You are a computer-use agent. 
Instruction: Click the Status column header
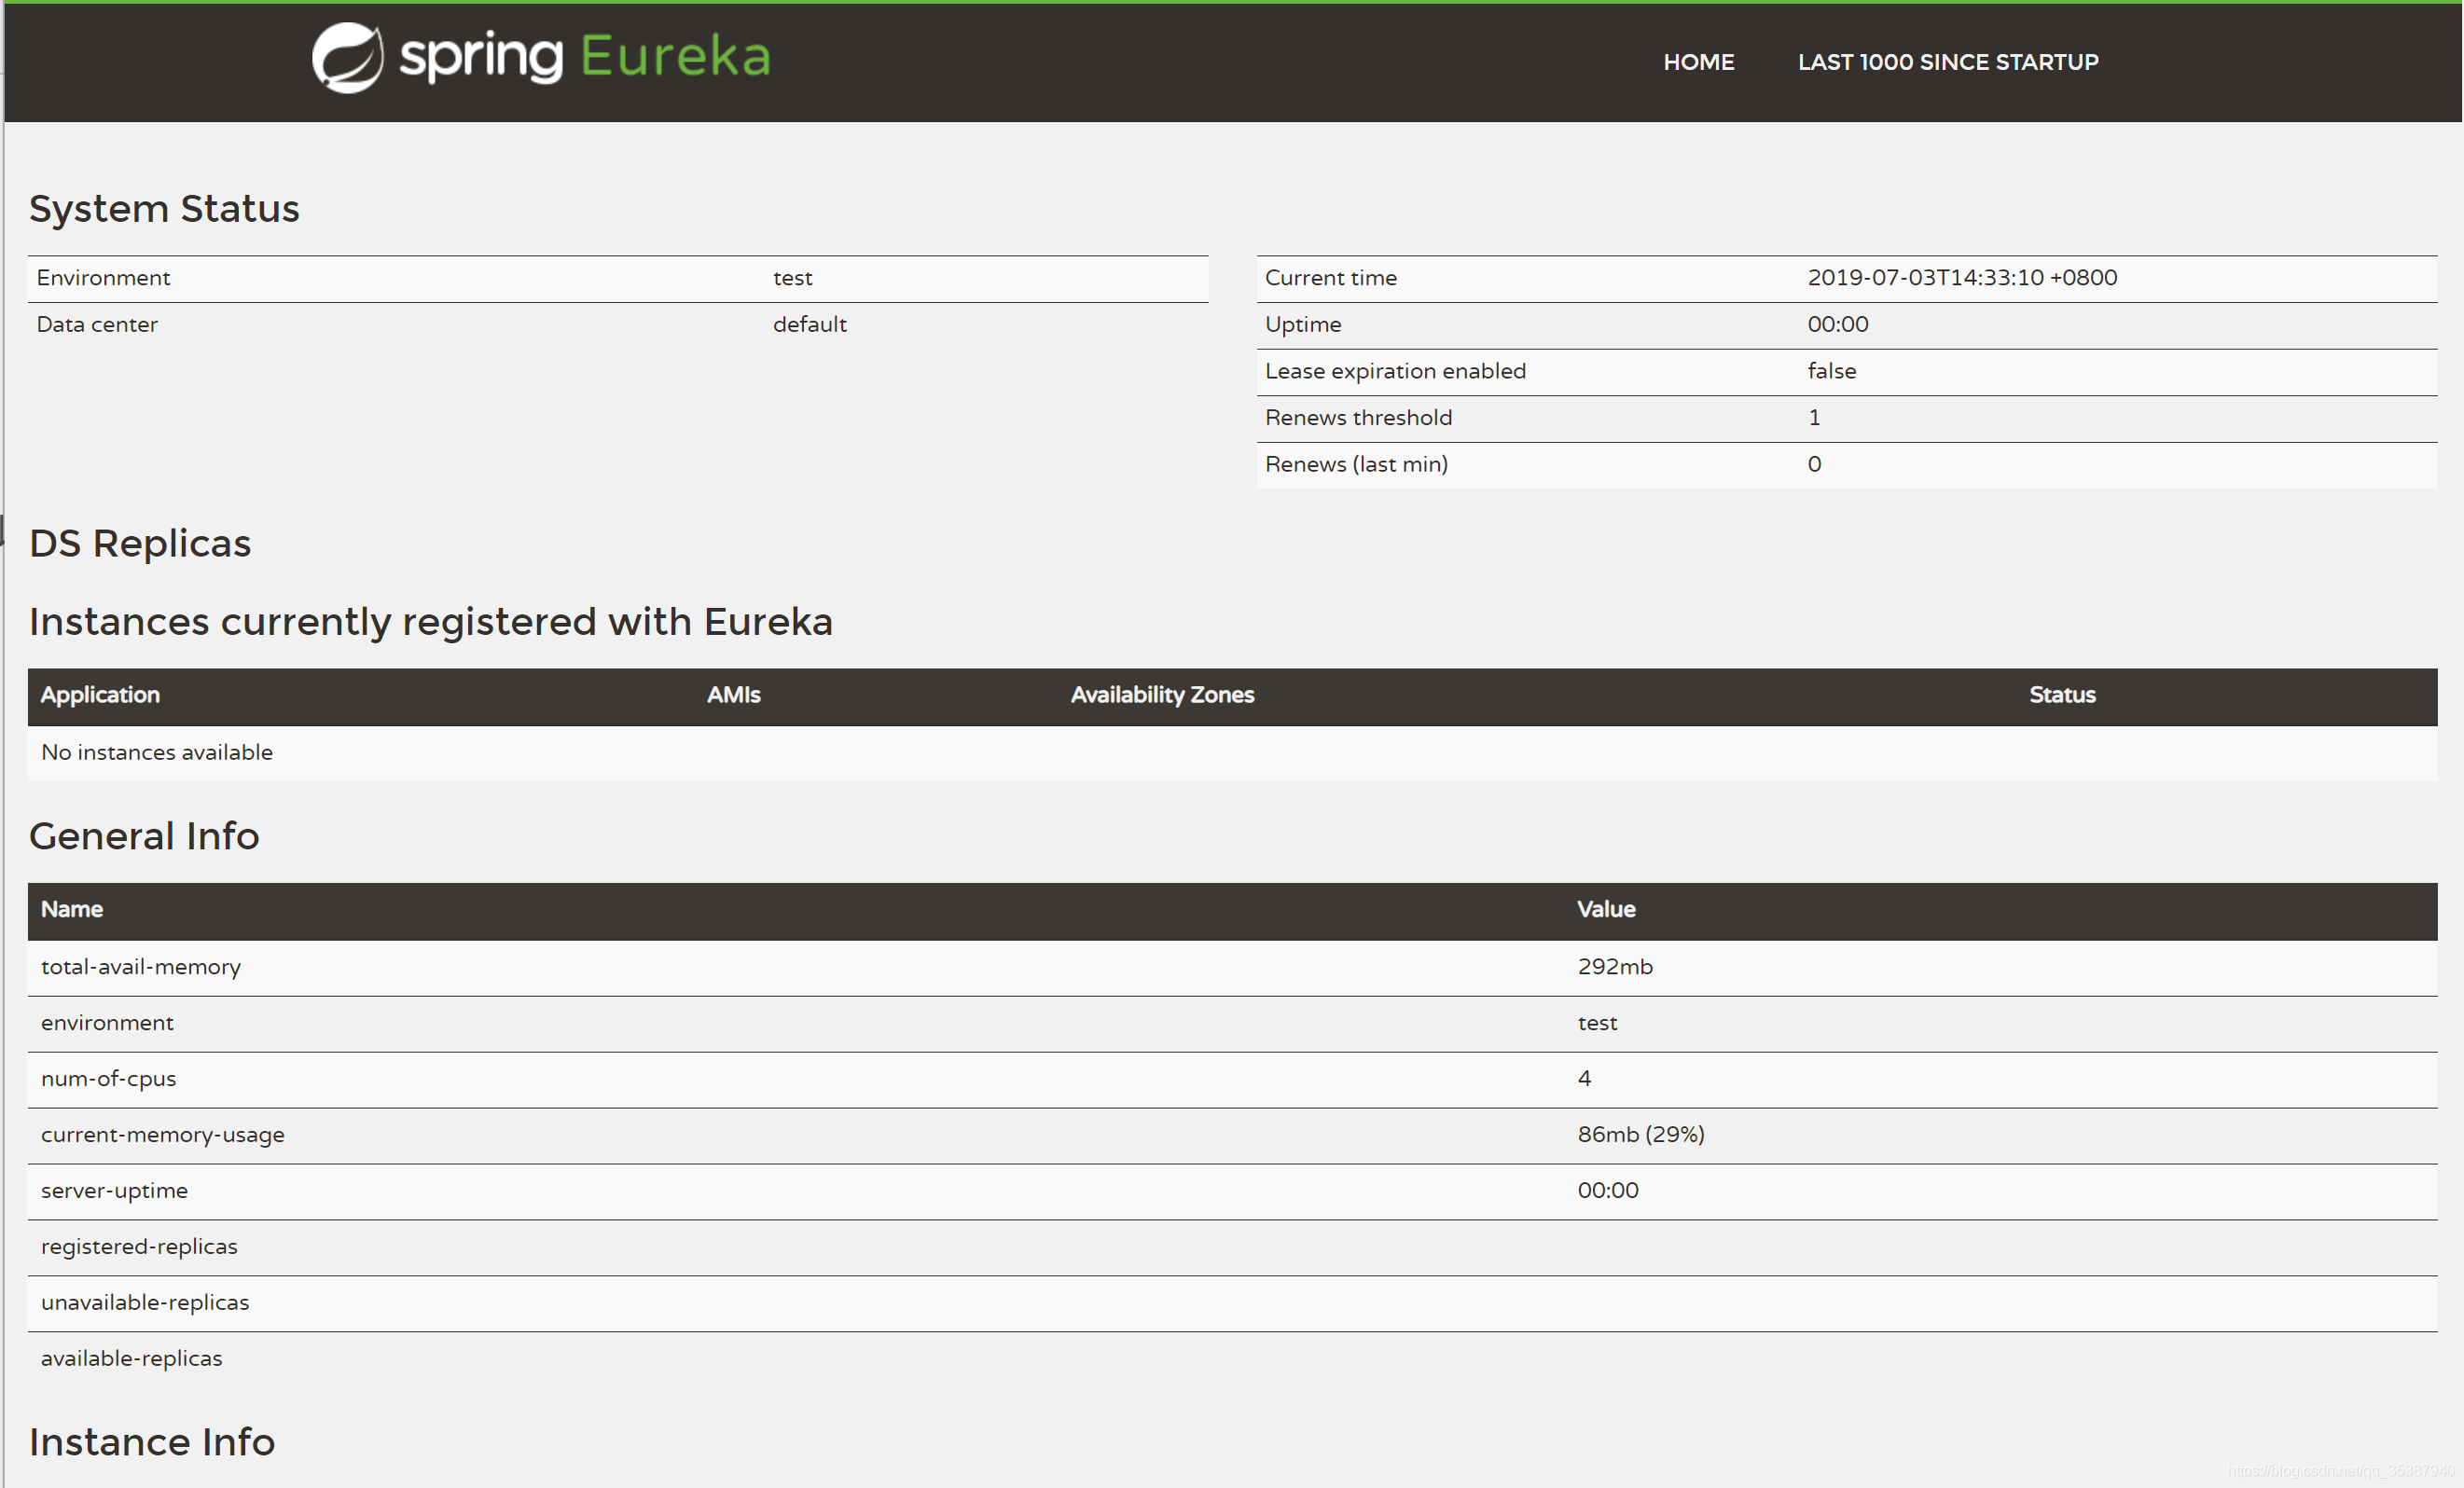click(2061, 695)
